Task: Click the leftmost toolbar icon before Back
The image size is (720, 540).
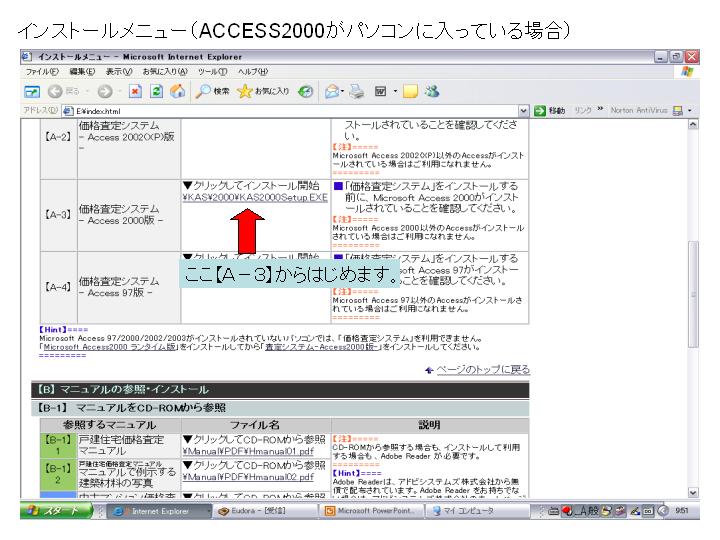Action: coord(32,92)
